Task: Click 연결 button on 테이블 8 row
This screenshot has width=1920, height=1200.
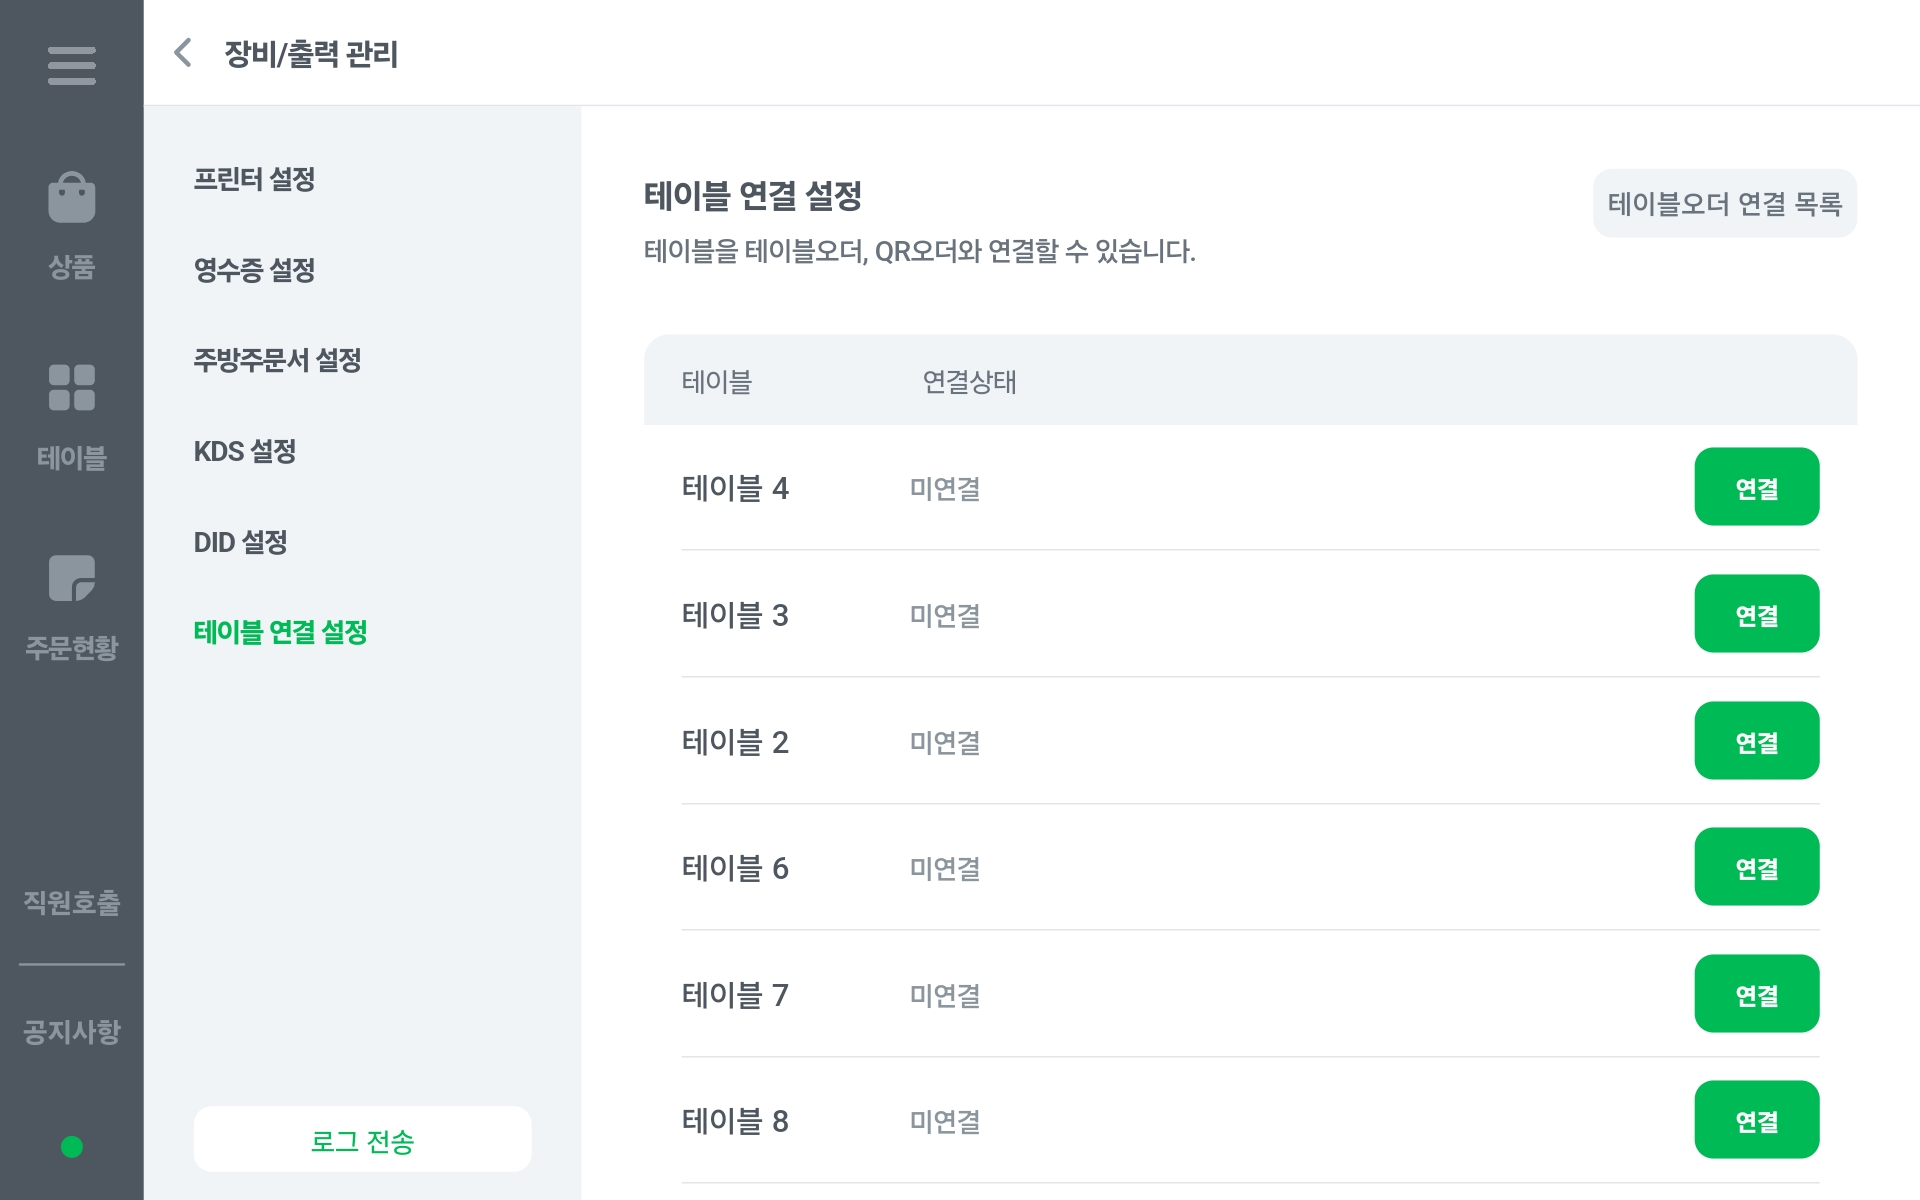Action: (1756, 1120)
